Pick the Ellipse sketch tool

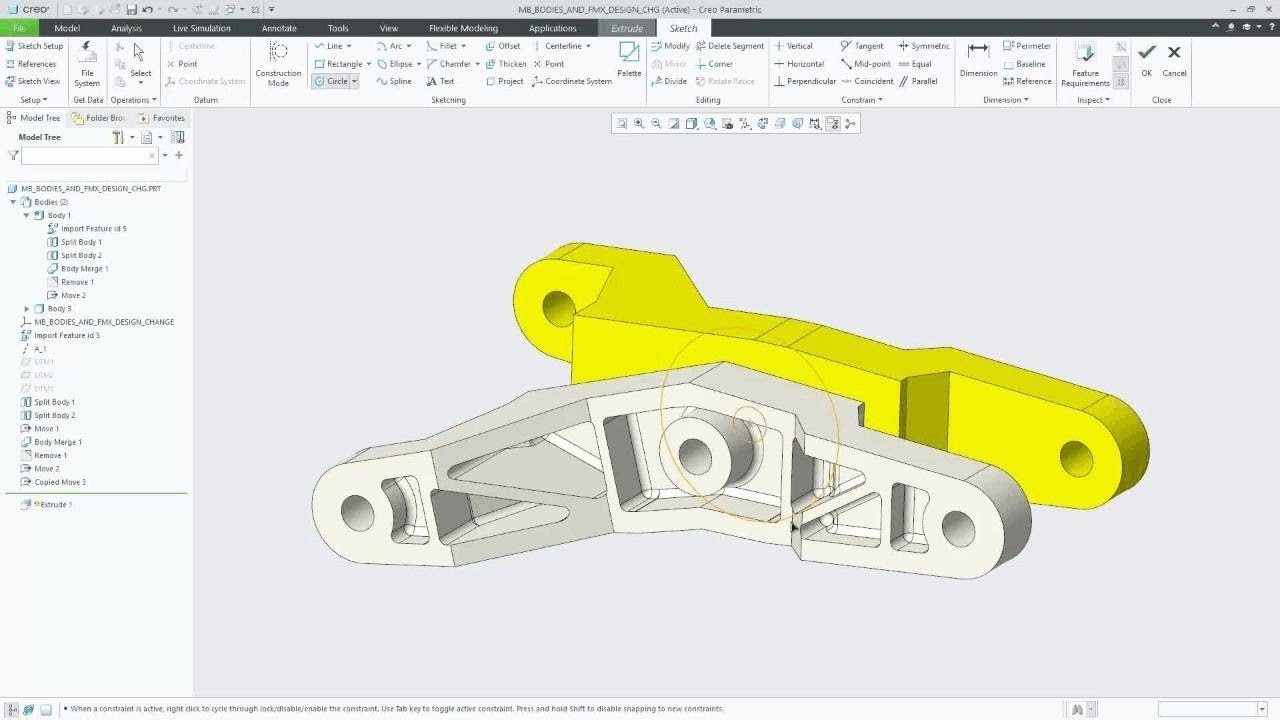tap(395, 64)
